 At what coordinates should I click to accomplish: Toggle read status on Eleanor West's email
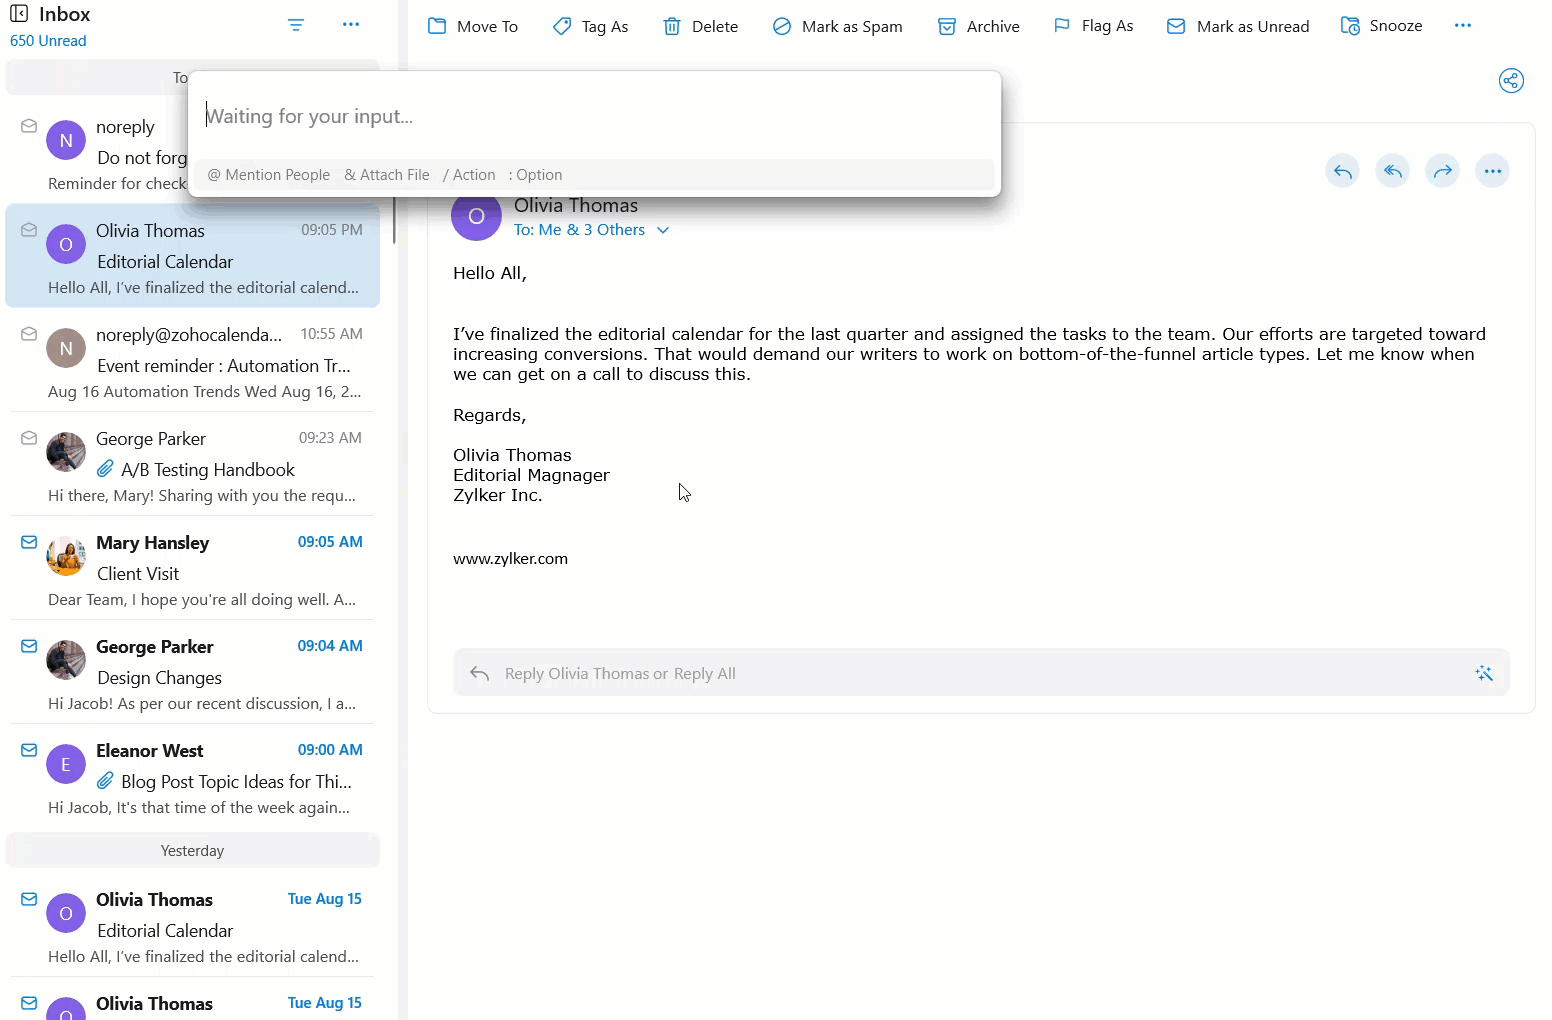tap(29, 750)
